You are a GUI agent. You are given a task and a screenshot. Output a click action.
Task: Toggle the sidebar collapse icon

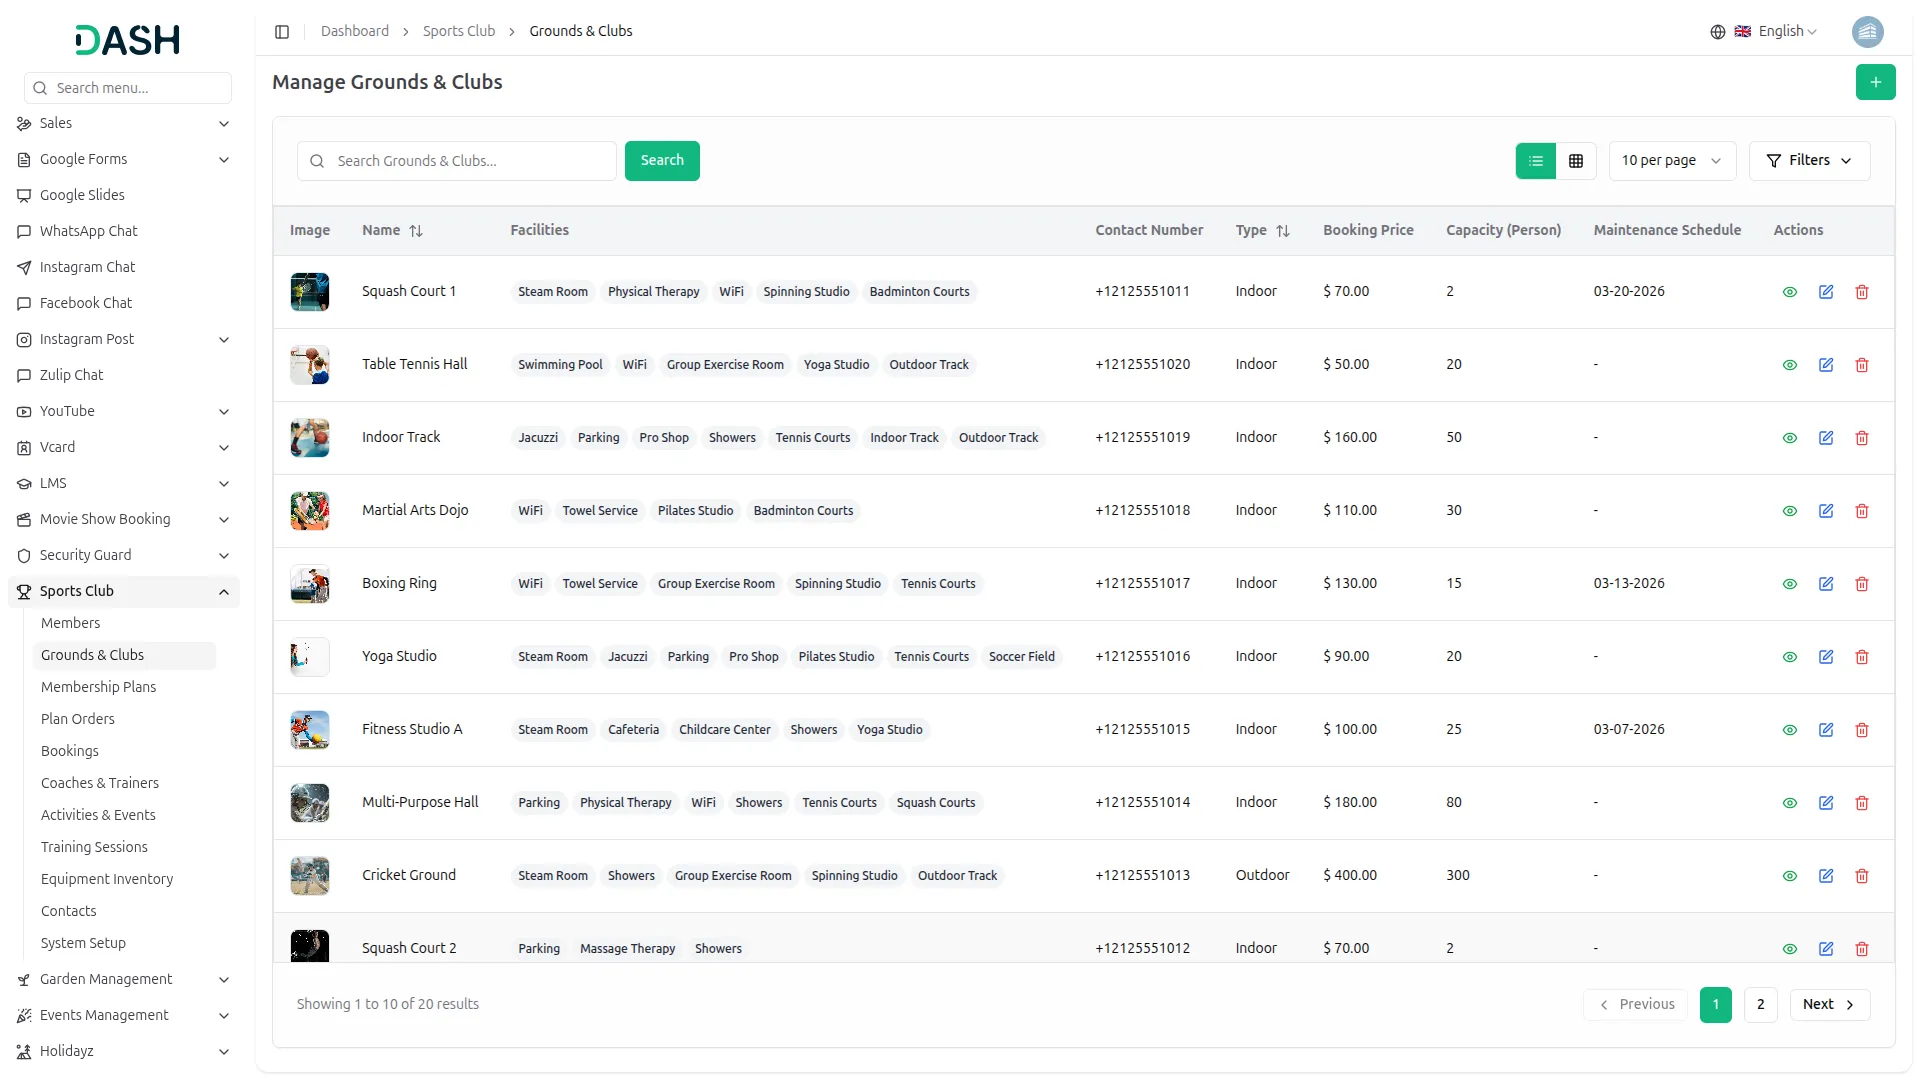pos(282,32)
